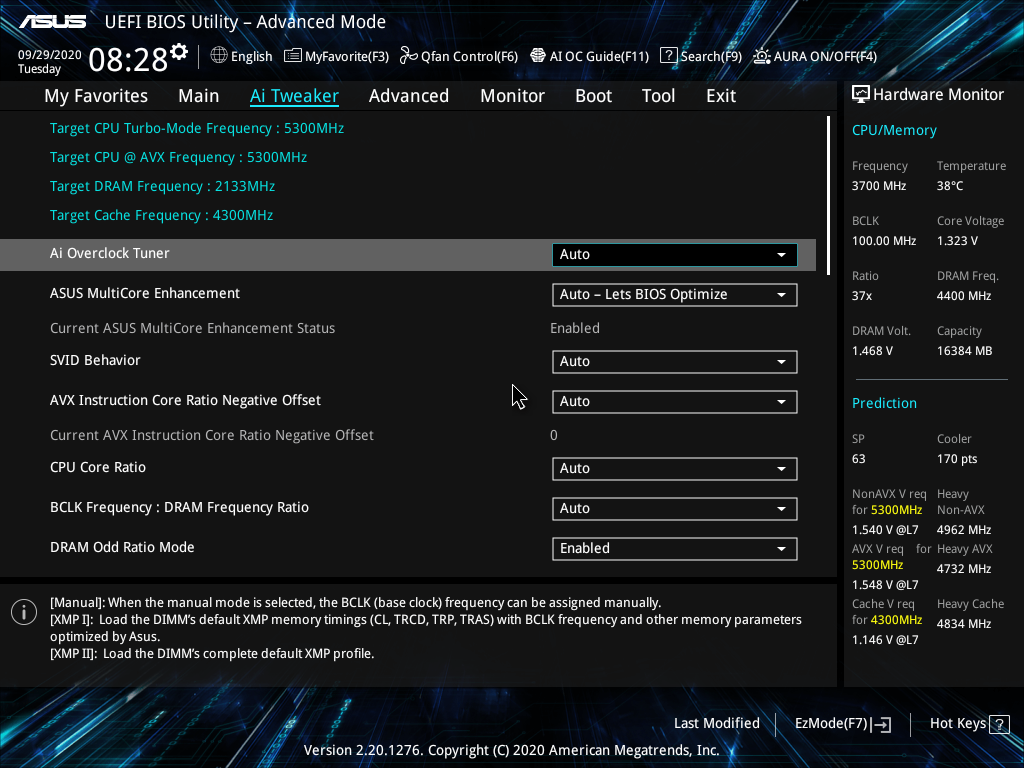The height and width of the screenshot is (768, 1024).
Task: Click the Qfan Control(F6) label
Action: pos(470,57)
